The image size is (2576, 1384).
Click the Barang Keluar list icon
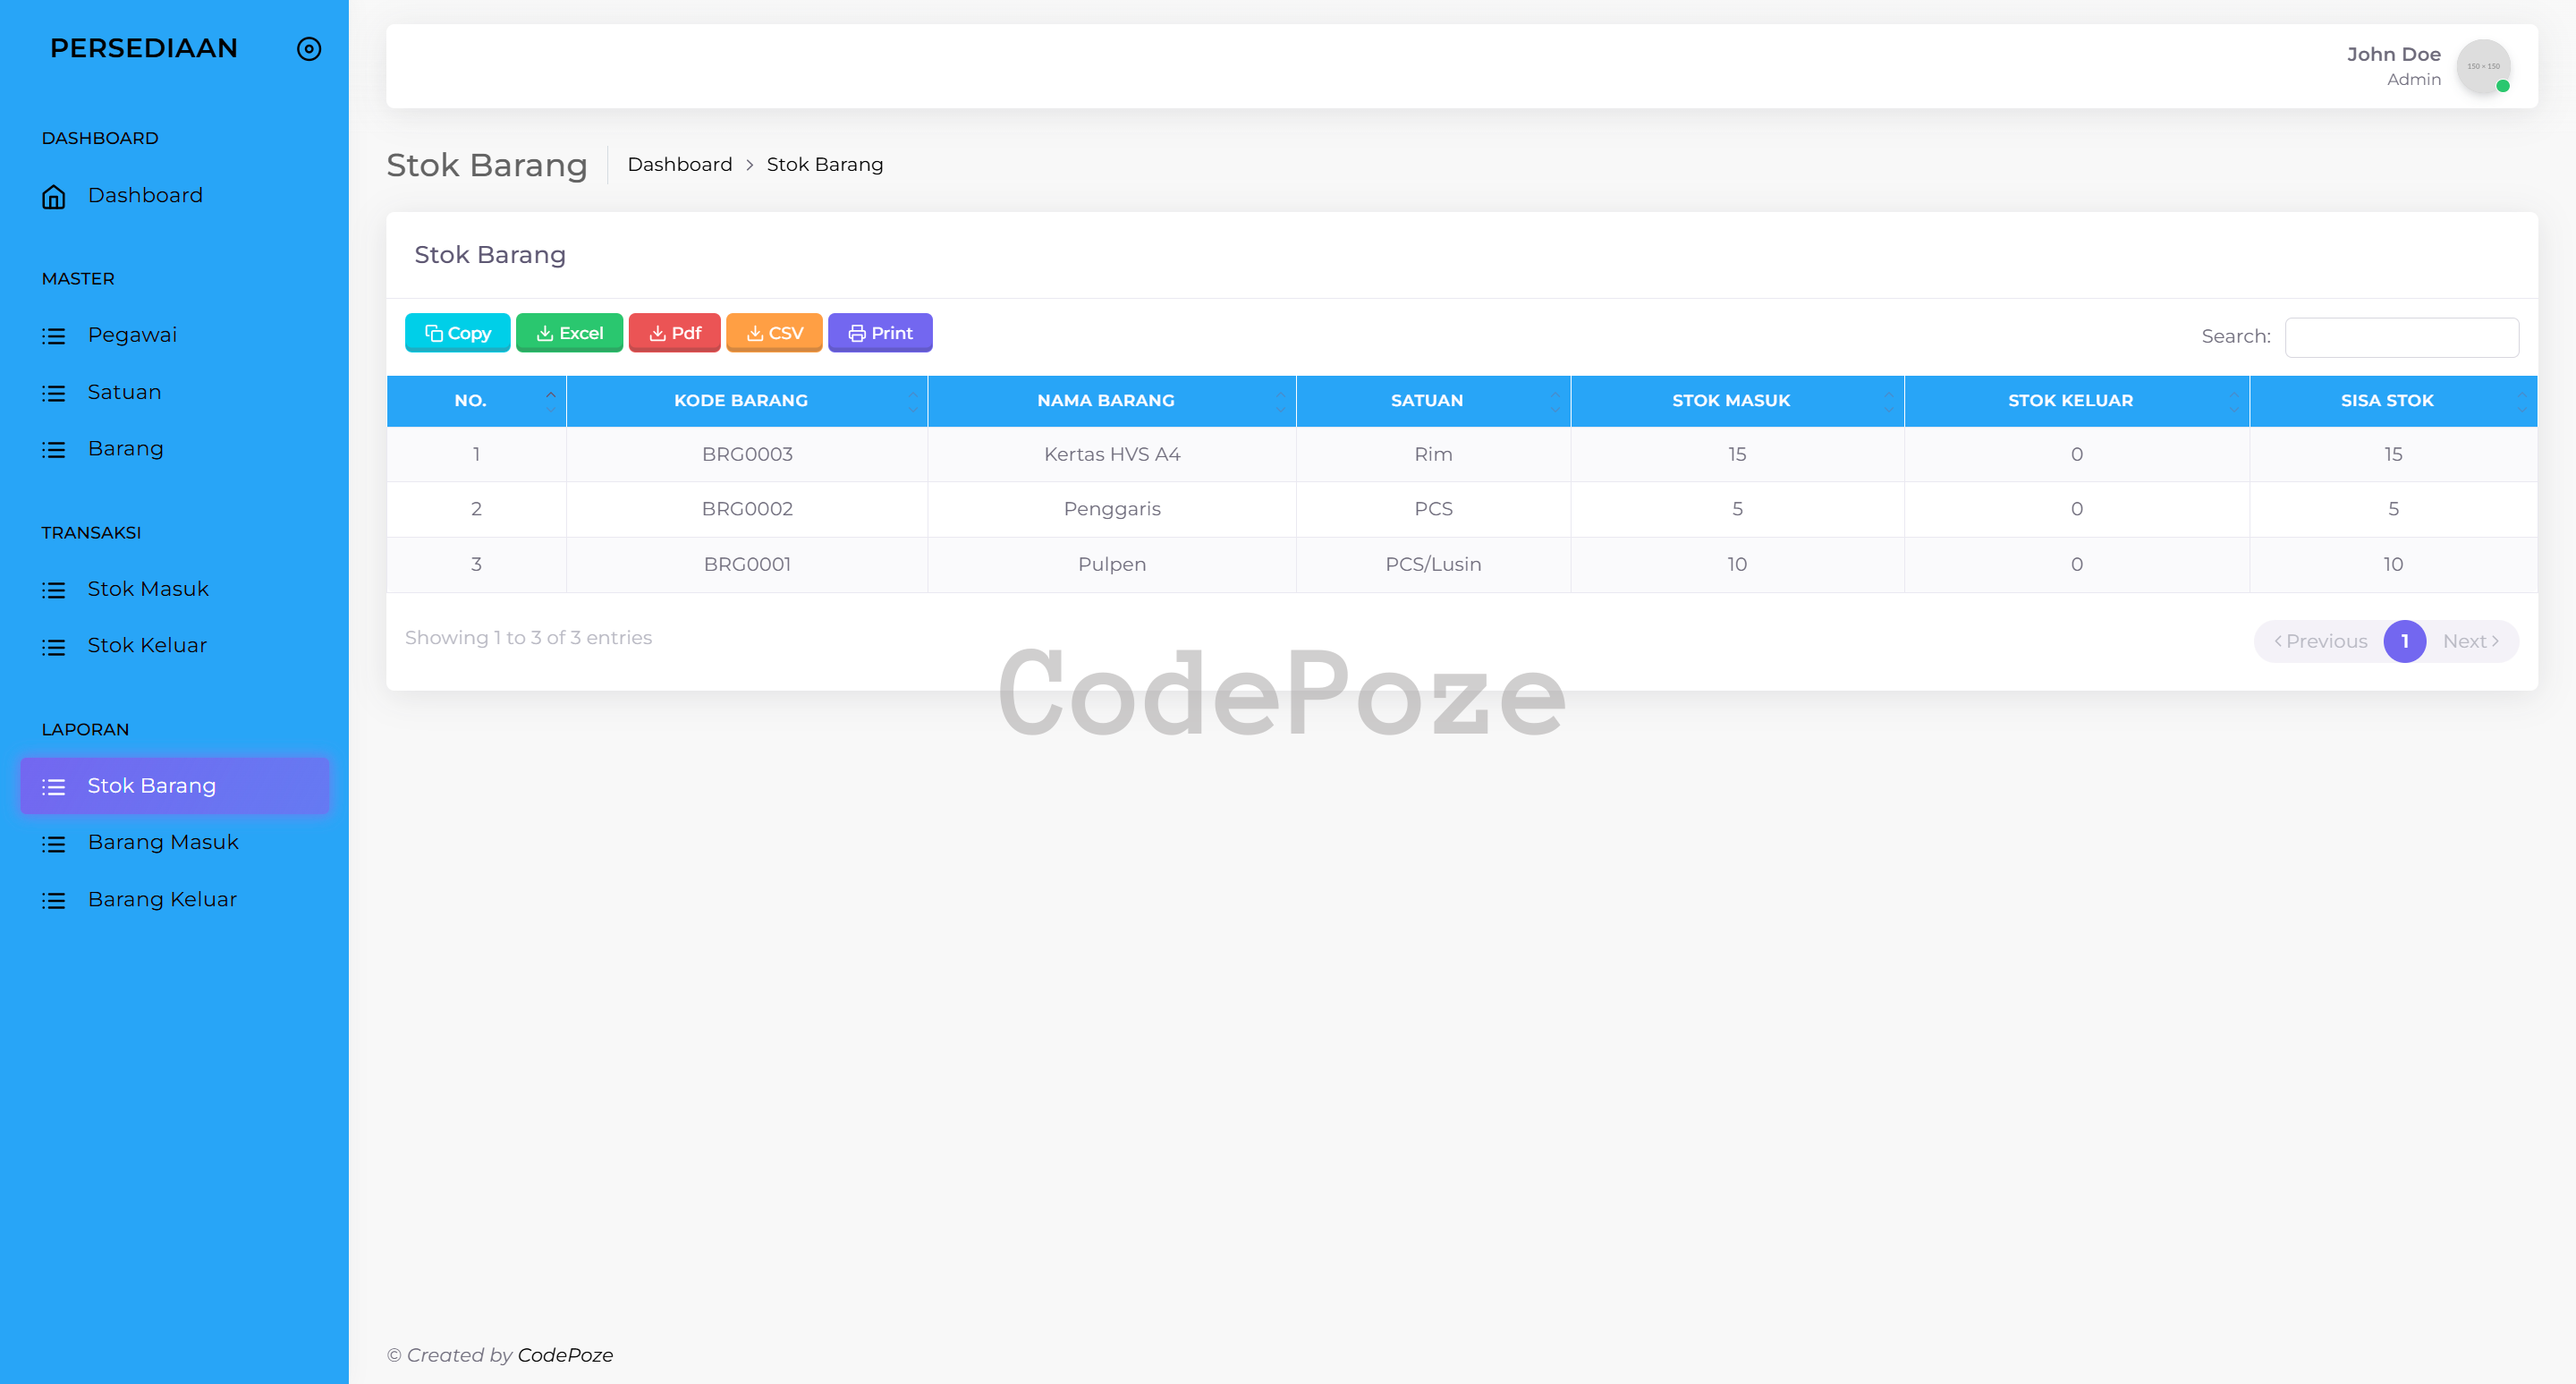(54, 900)
